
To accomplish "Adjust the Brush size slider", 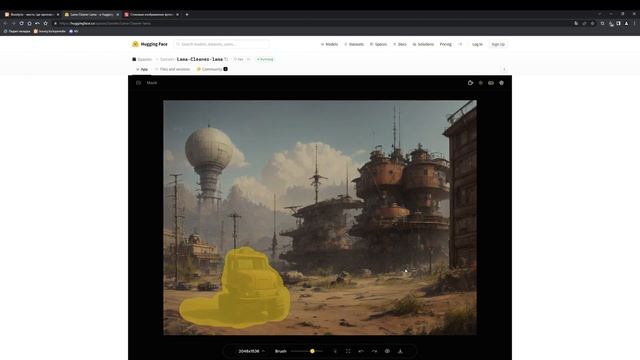I will coord(307,351).
